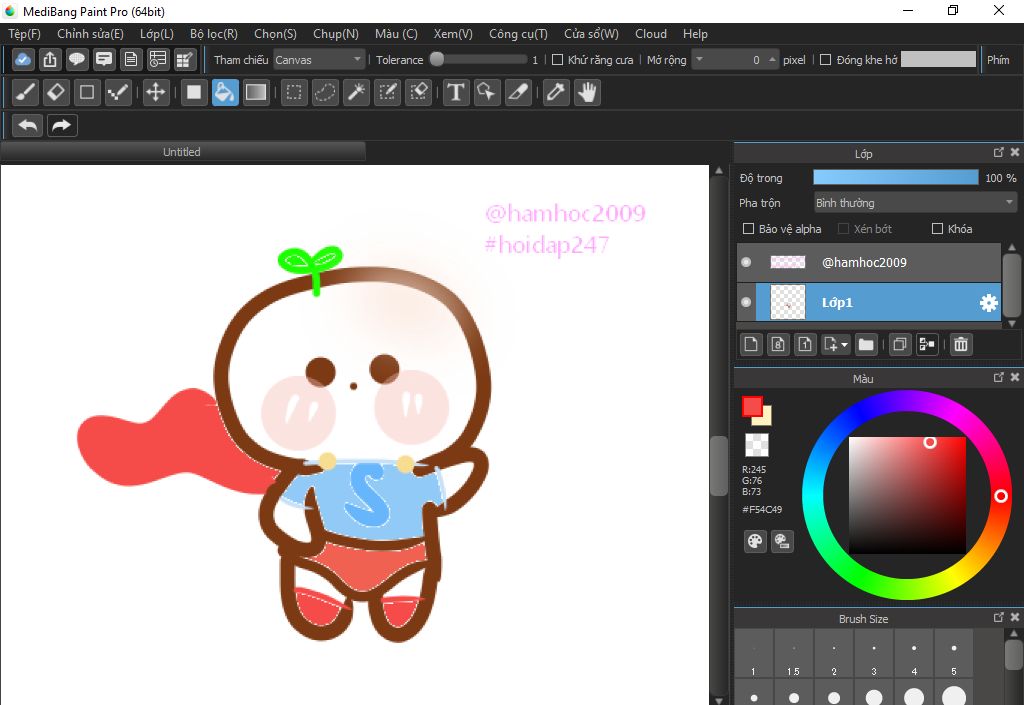Select the Magic Wand tool

click(x=356, y=93)
